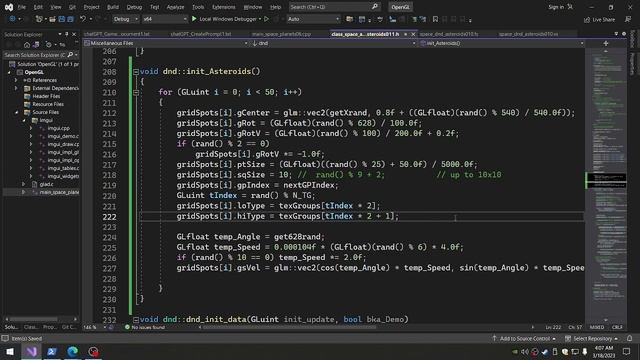Open the Auto dropdown in toolbar
Screen dimensions: 640x360
pos(313,19)
